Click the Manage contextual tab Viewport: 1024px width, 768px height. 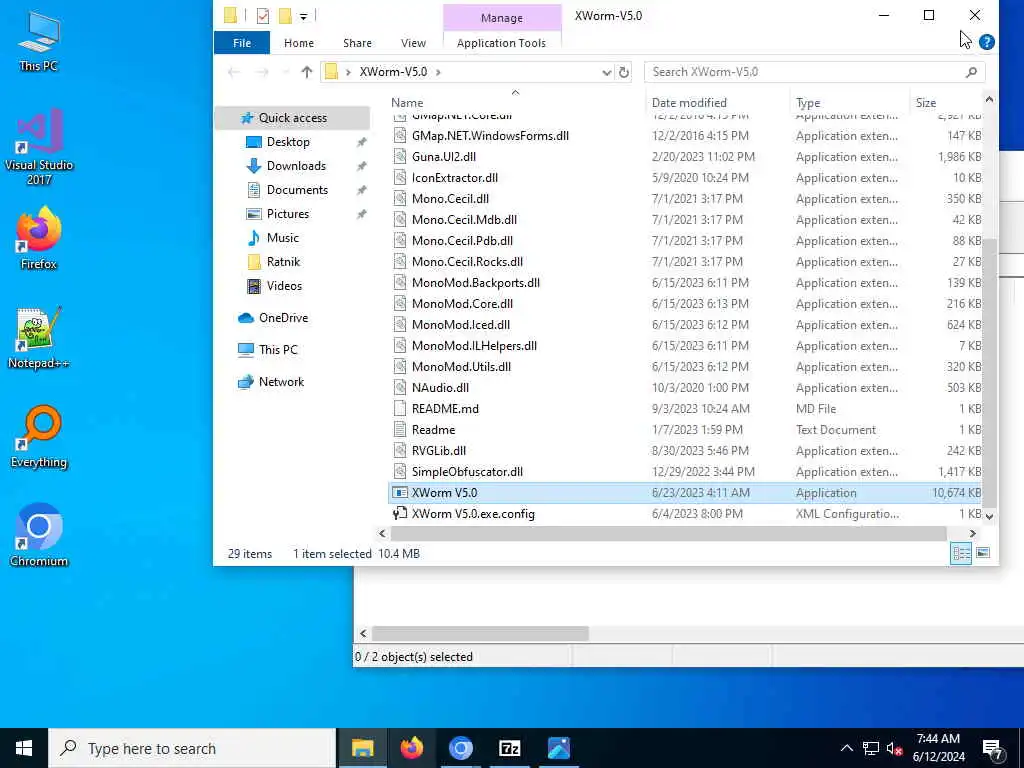[502, 18]
